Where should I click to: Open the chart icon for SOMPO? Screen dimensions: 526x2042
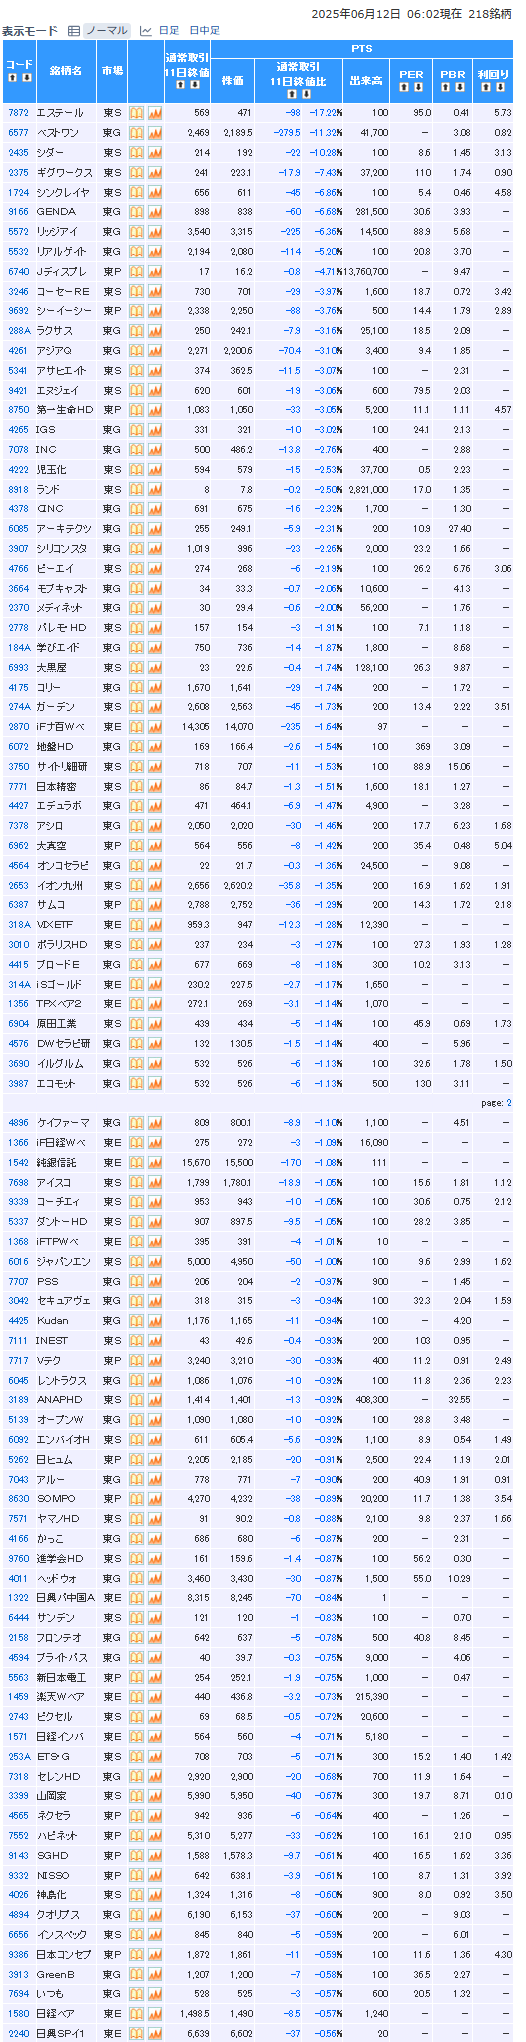(x=155, y=1499)
